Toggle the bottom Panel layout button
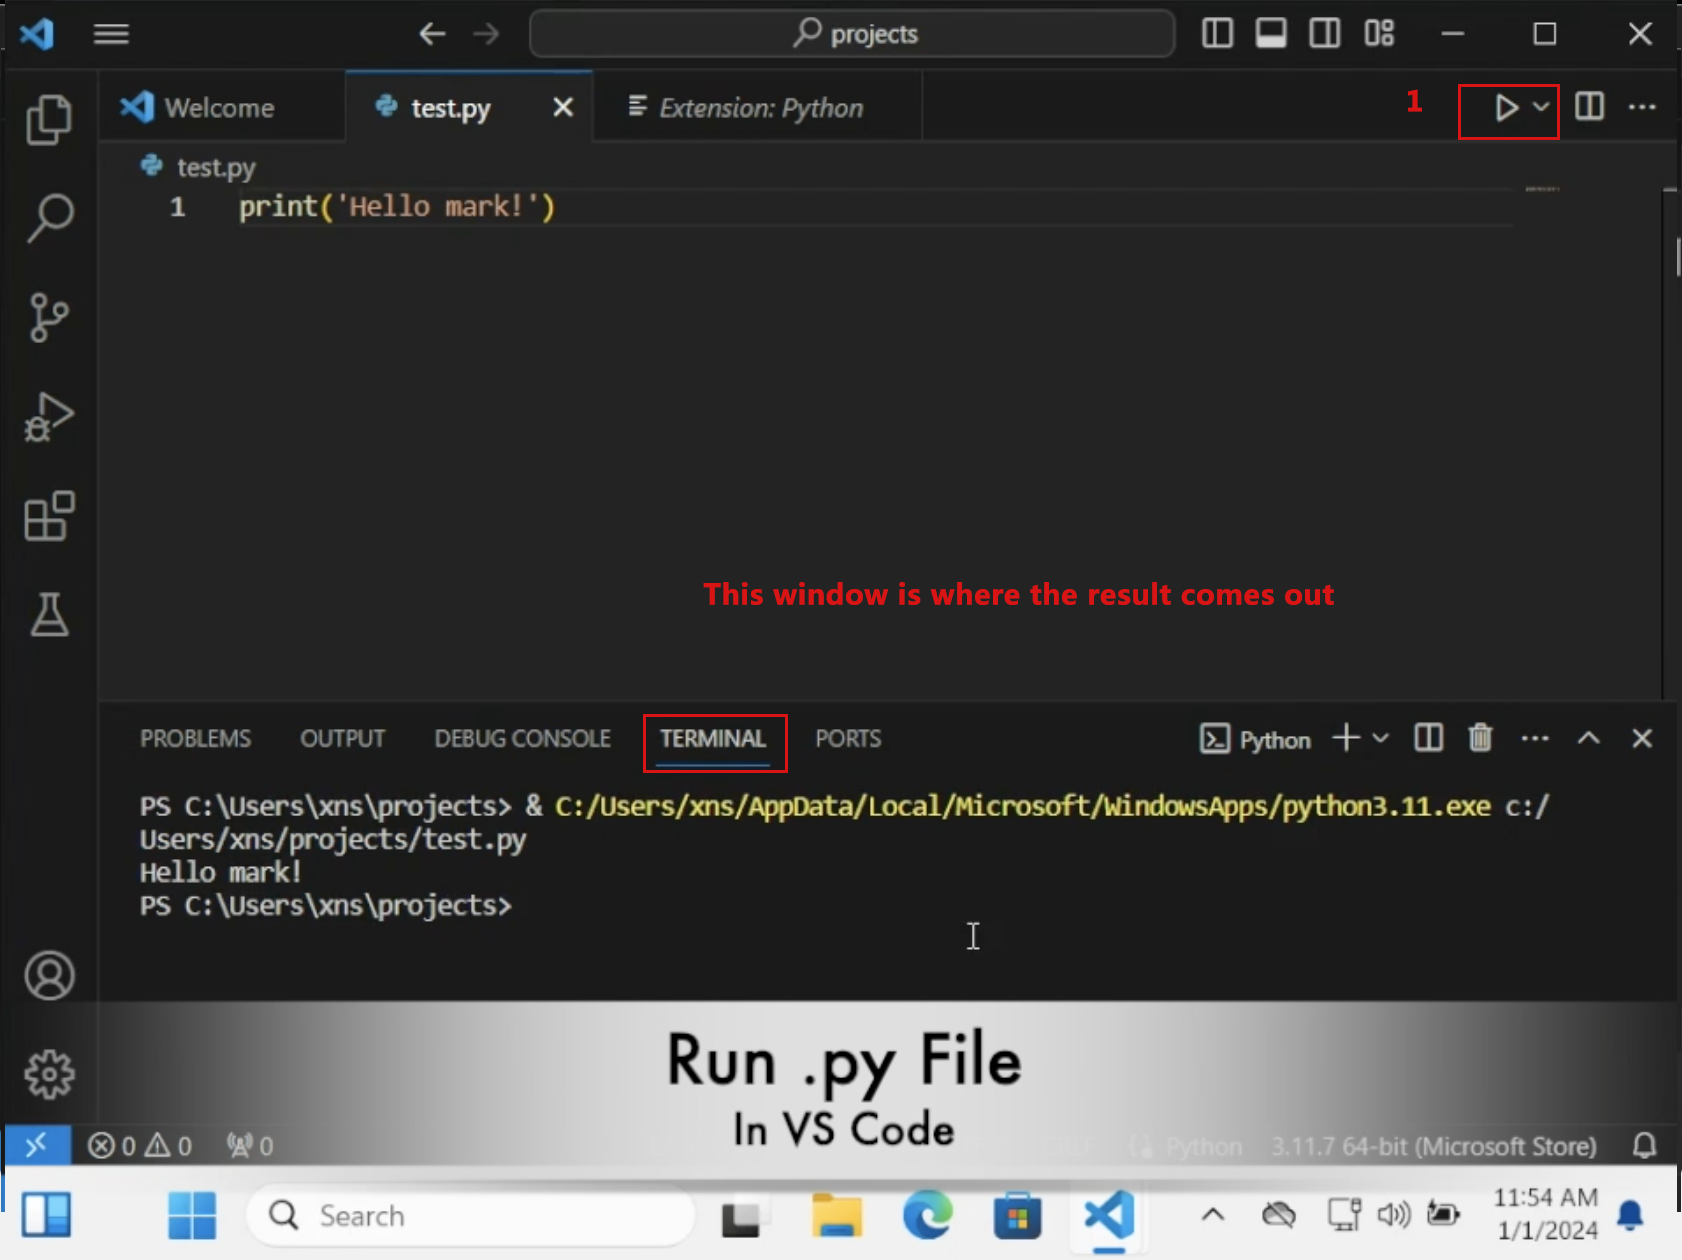 click(1271, 33)
